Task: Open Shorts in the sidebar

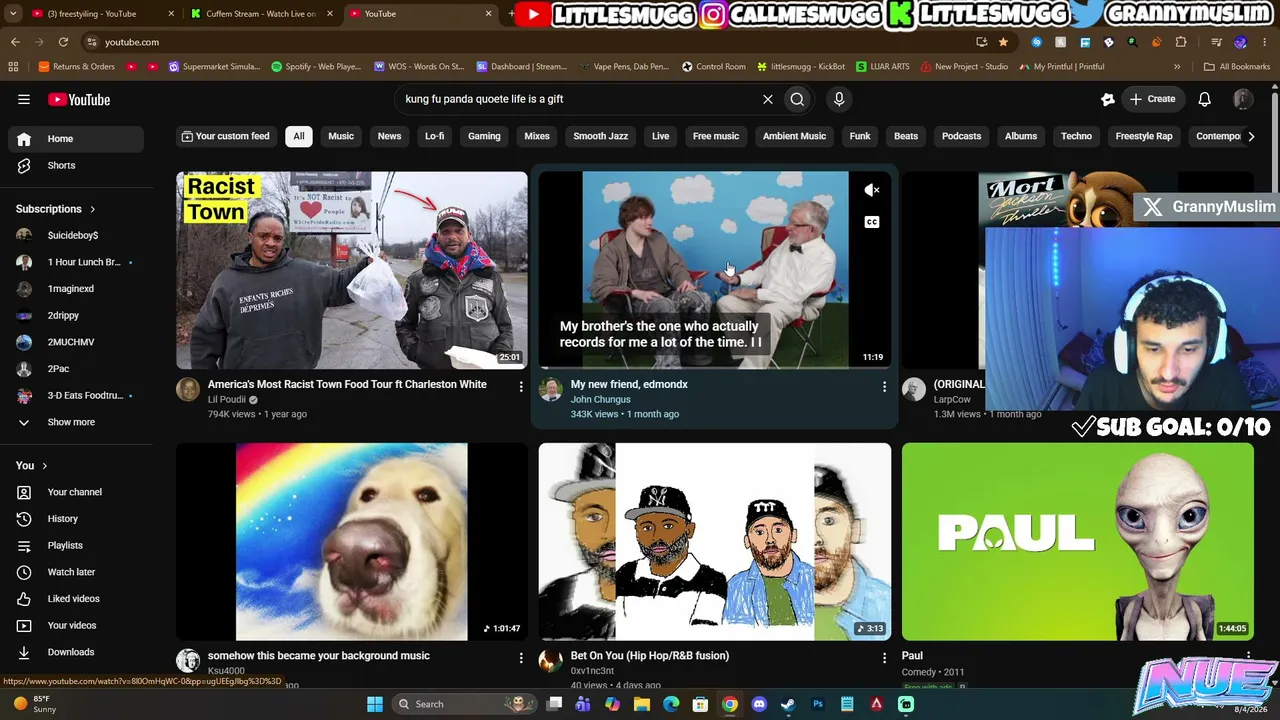Action: pos(78,165)
